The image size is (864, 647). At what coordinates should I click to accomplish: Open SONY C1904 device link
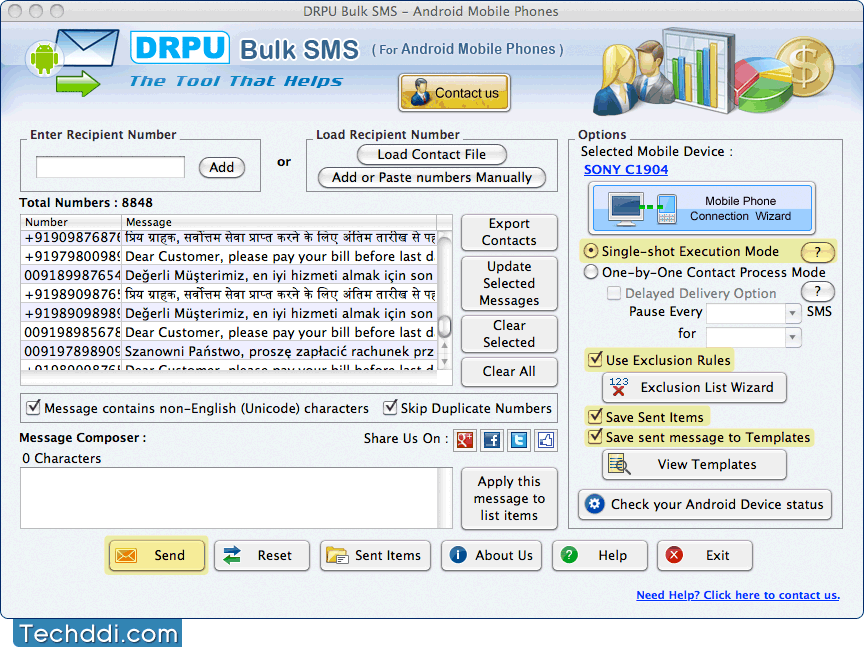[x=626, y=170]
